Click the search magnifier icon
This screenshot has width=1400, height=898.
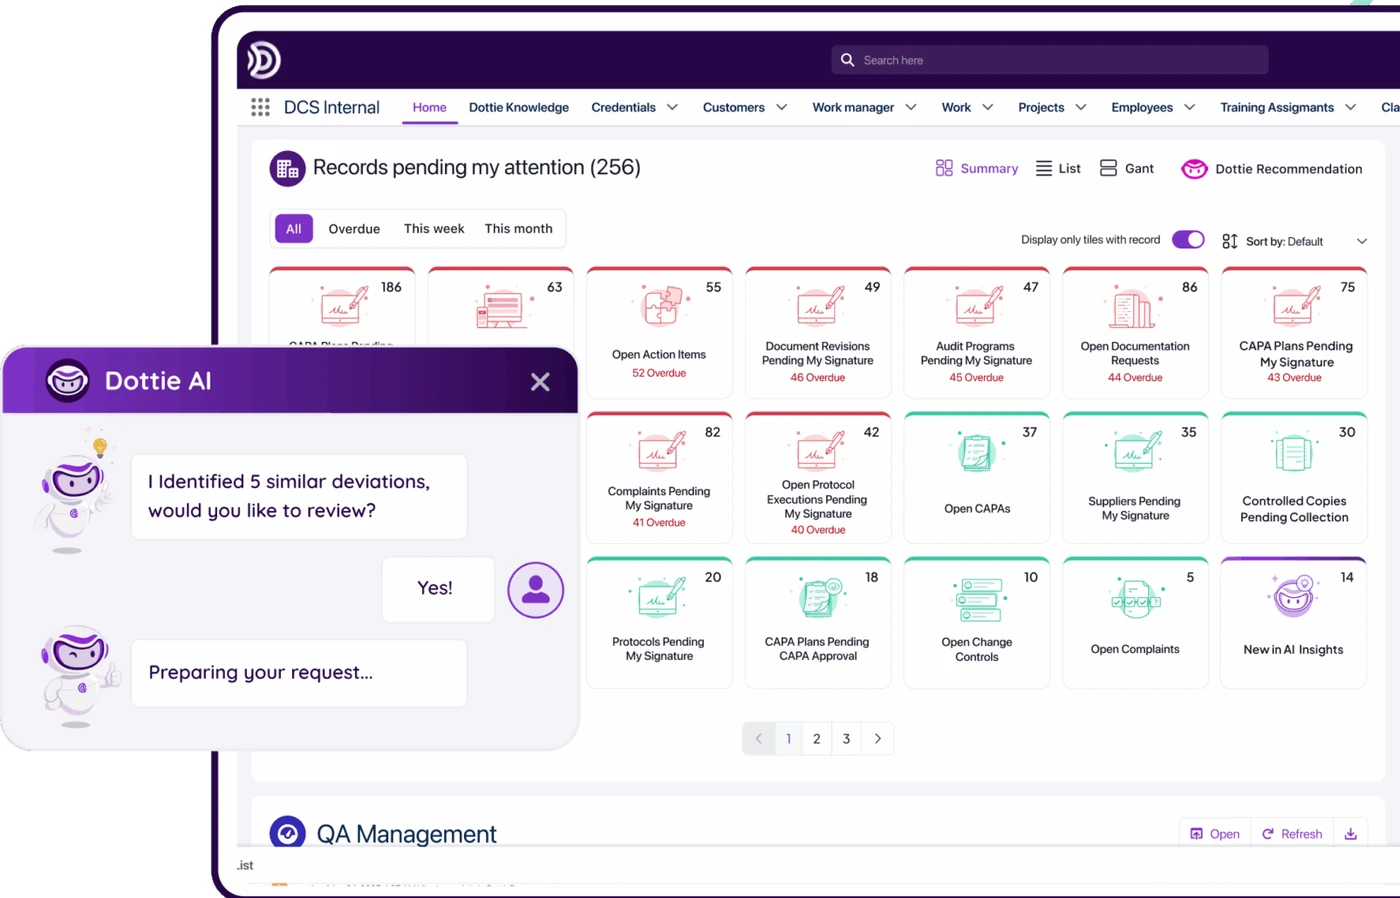click(847, 60)
